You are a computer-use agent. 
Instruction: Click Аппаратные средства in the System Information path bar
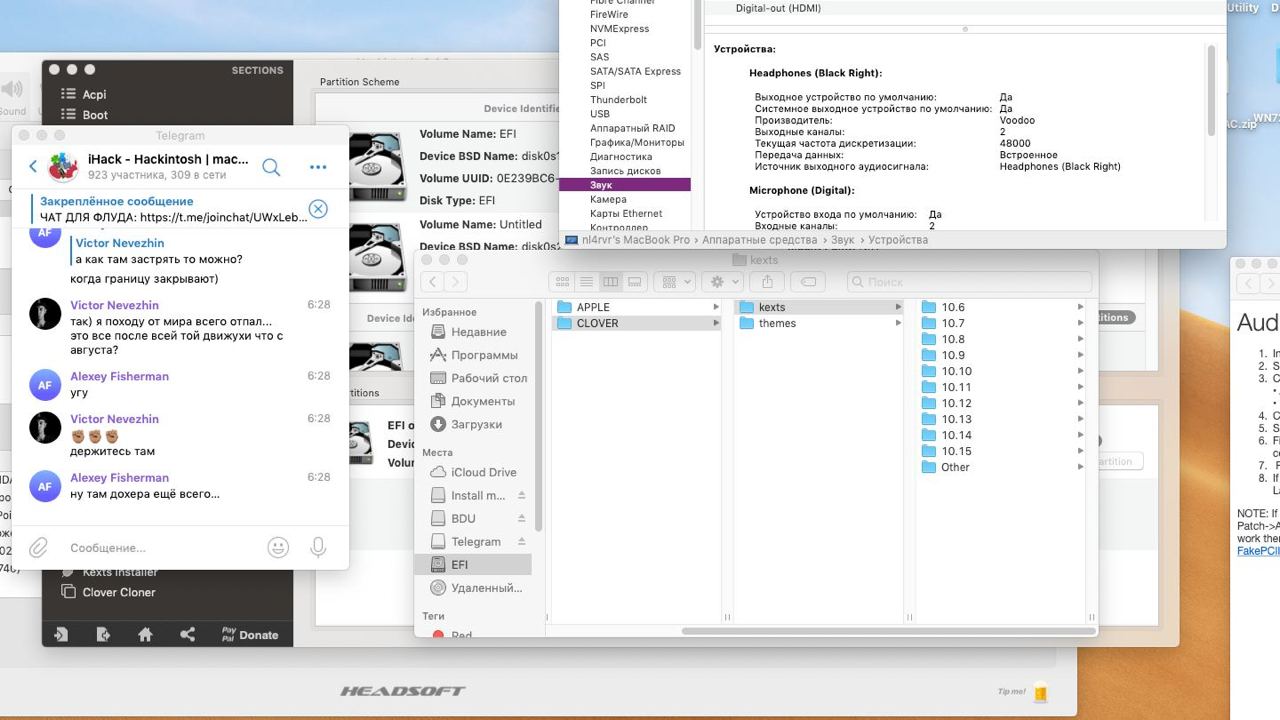(x=760, y=240)
